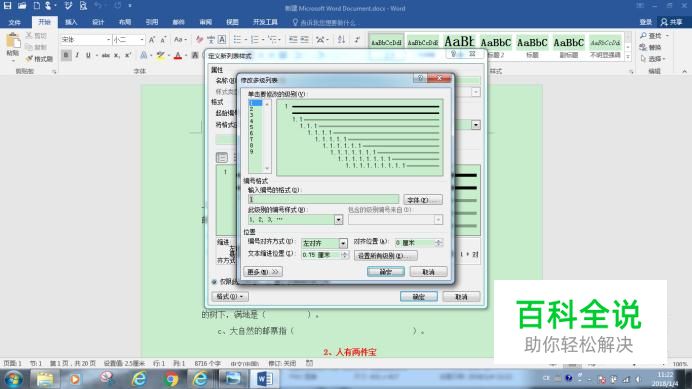The width and height of the screenshot is (692, 389).
Task: Switch to the 插入 tab
Action: pos(71,22)
